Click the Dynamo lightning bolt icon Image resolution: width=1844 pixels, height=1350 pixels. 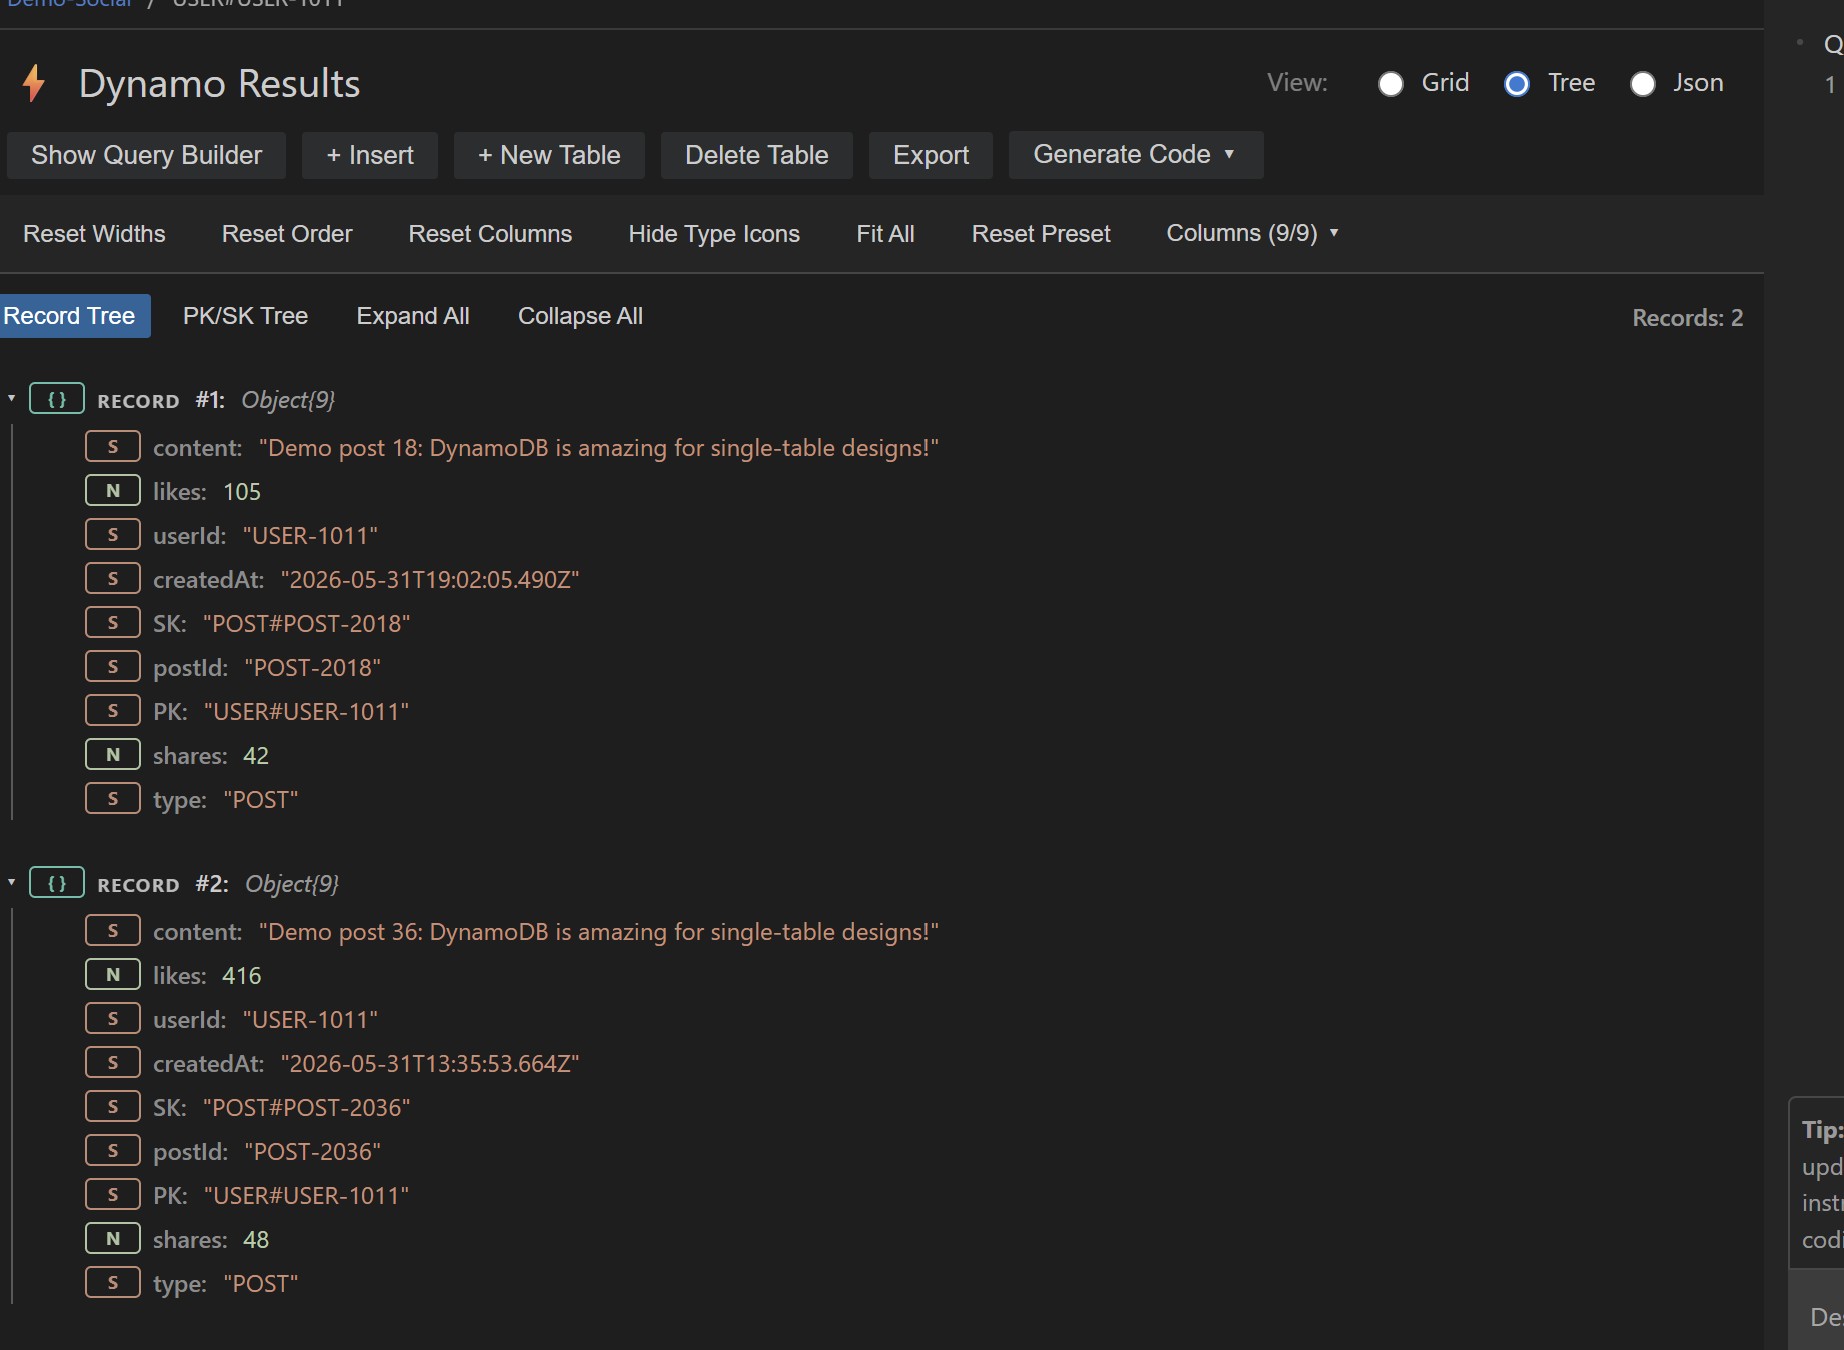(34, 83)
